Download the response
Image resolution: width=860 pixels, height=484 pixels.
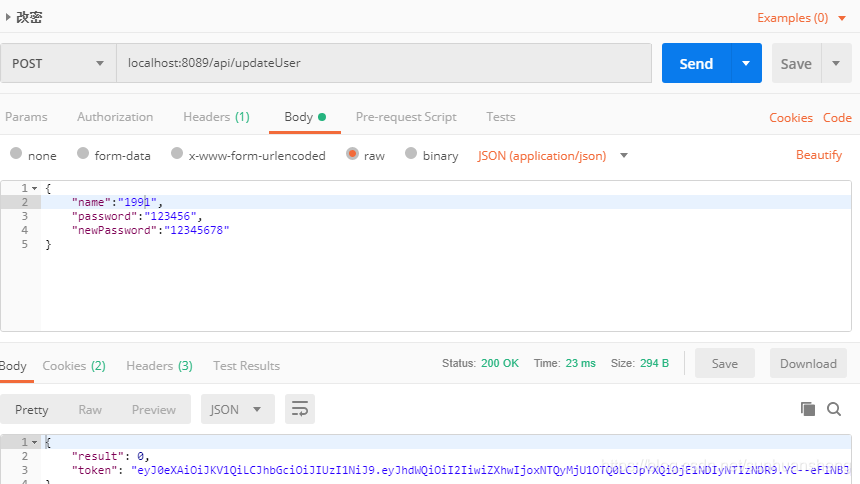tap(808, 363)
